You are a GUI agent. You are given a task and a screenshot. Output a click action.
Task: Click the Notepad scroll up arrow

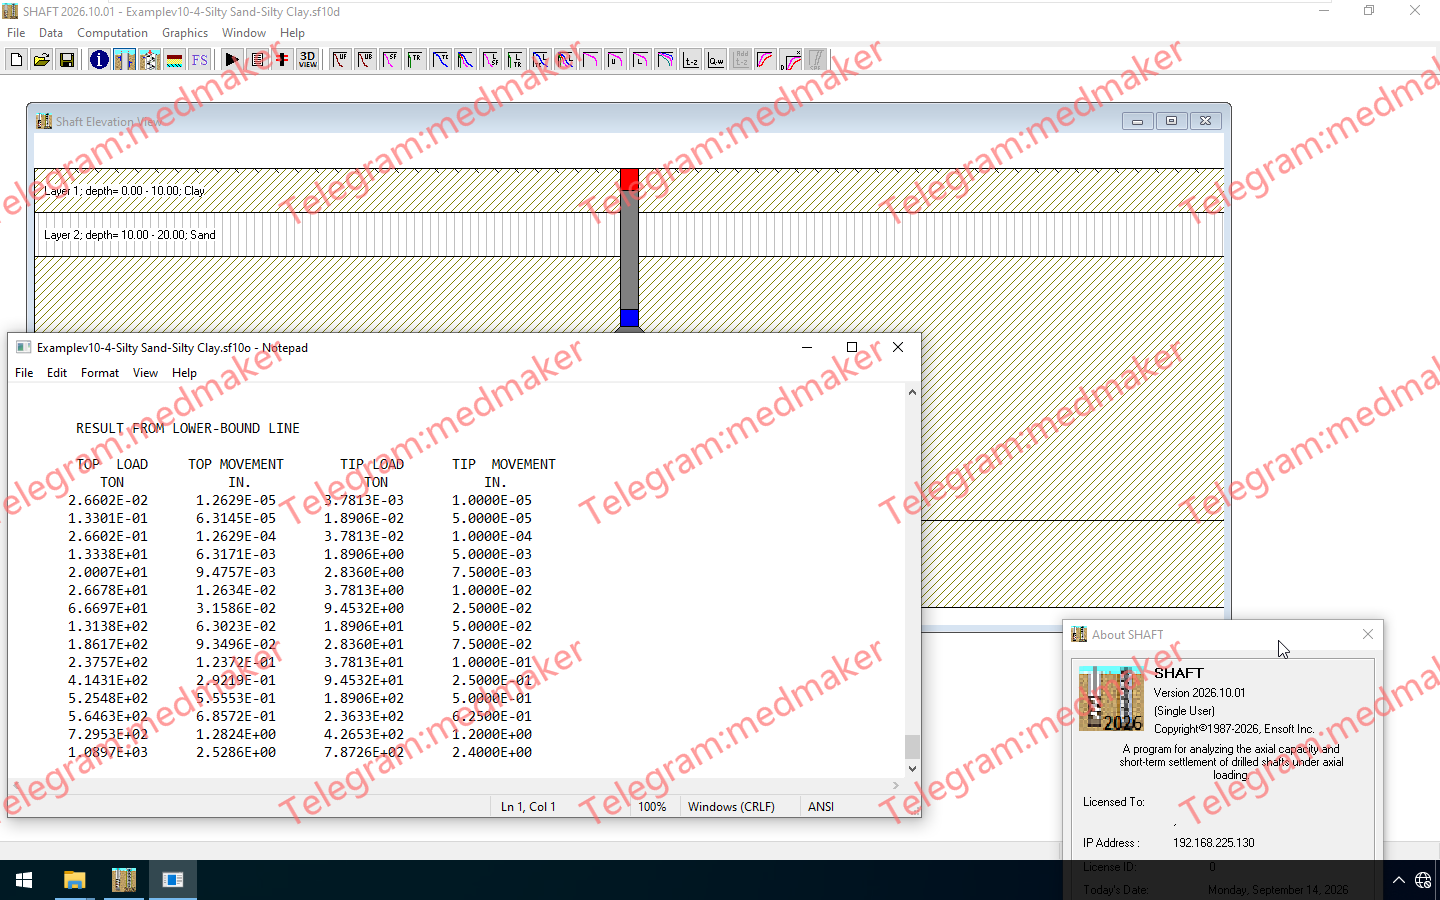click(x=912, y=392)
